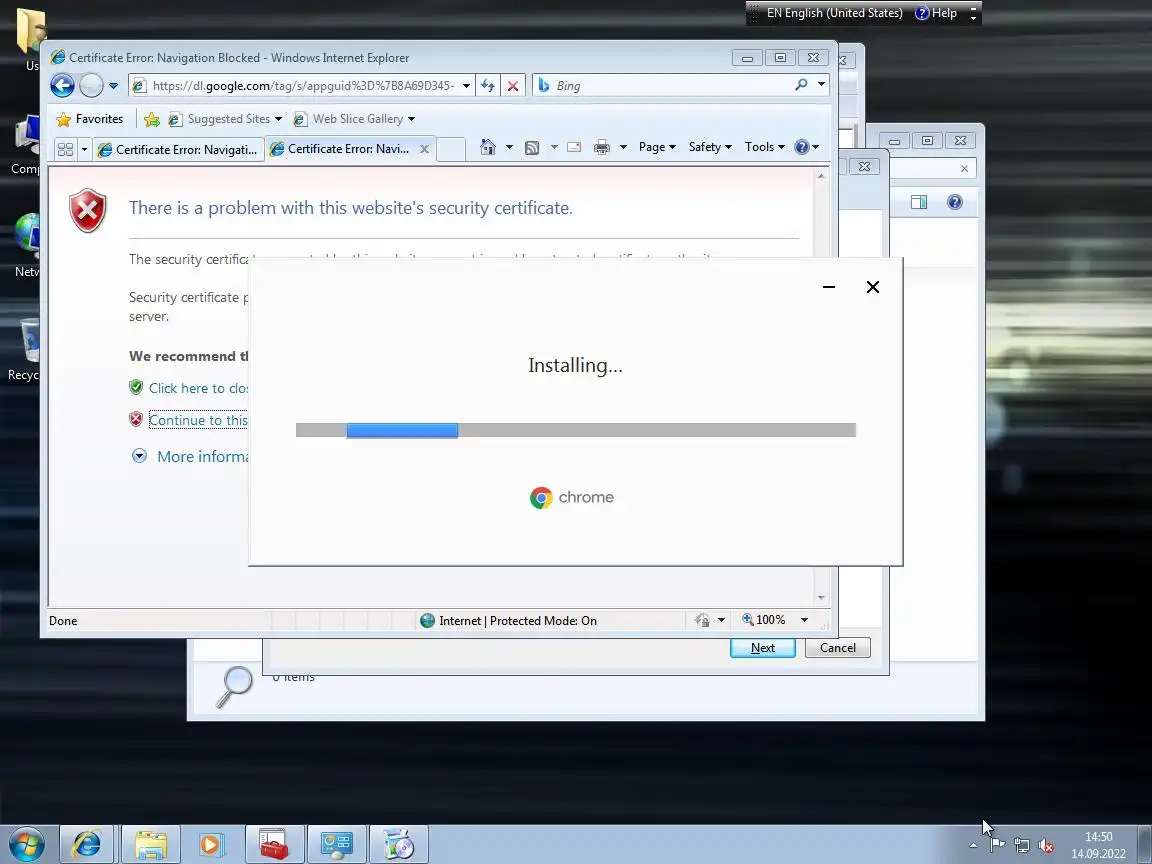Expand the zoom level dropdown arrow
The image size is (1152, 864).
(804, 620)
